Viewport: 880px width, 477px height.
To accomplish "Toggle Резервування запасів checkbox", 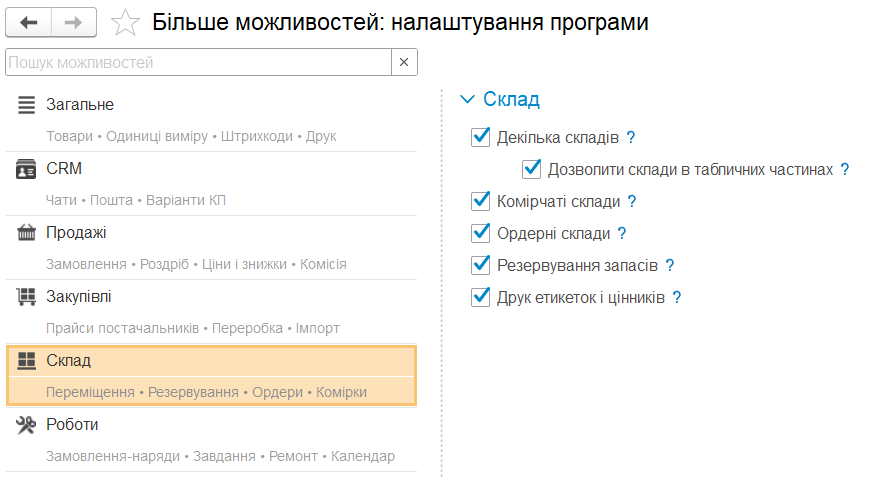I will (481, 265).
